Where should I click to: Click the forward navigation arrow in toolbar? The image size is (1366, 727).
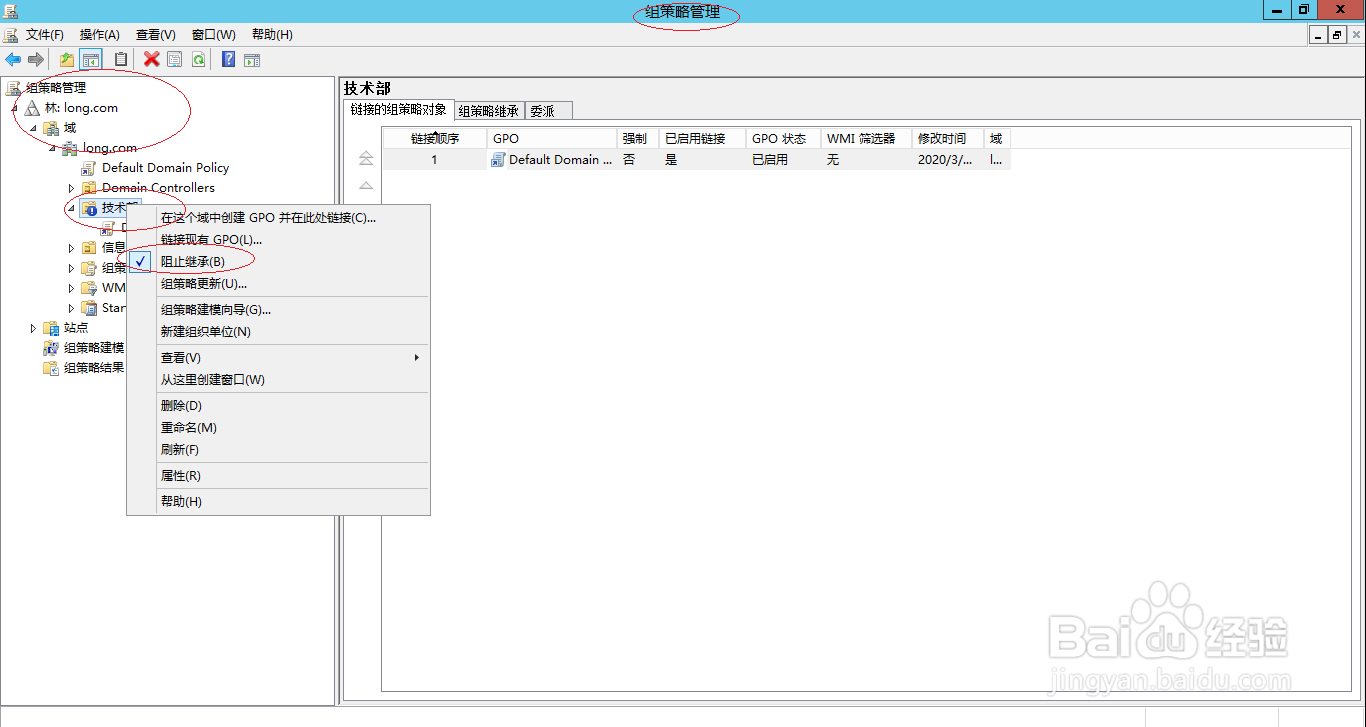pos(38,59)
